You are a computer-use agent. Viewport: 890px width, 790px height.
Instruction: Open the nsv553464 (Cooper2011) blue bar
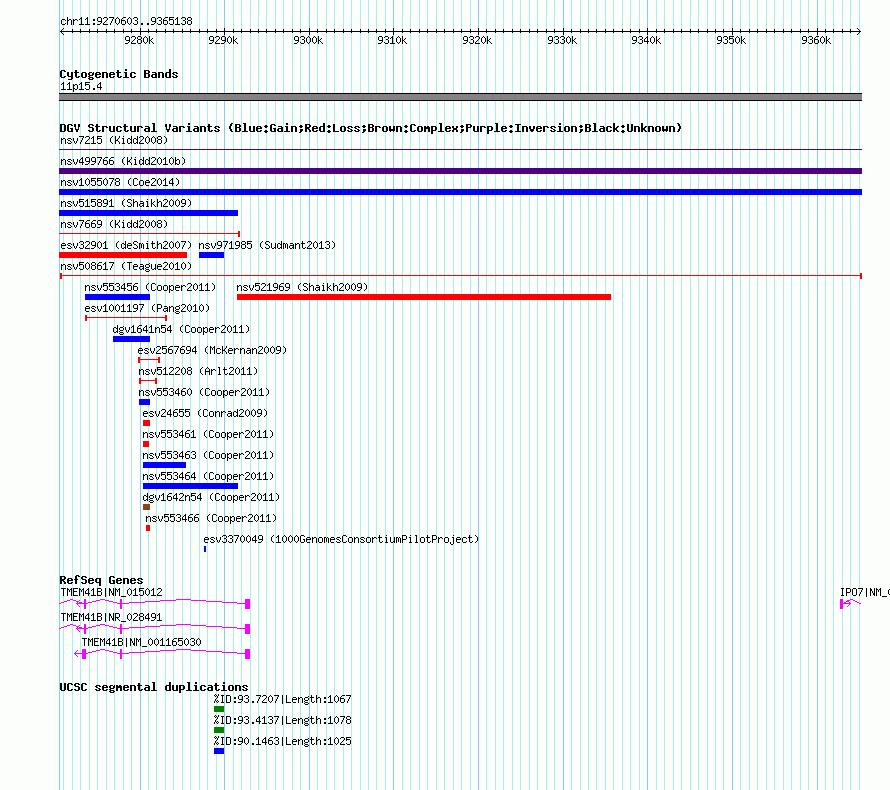tap(190, 486)
